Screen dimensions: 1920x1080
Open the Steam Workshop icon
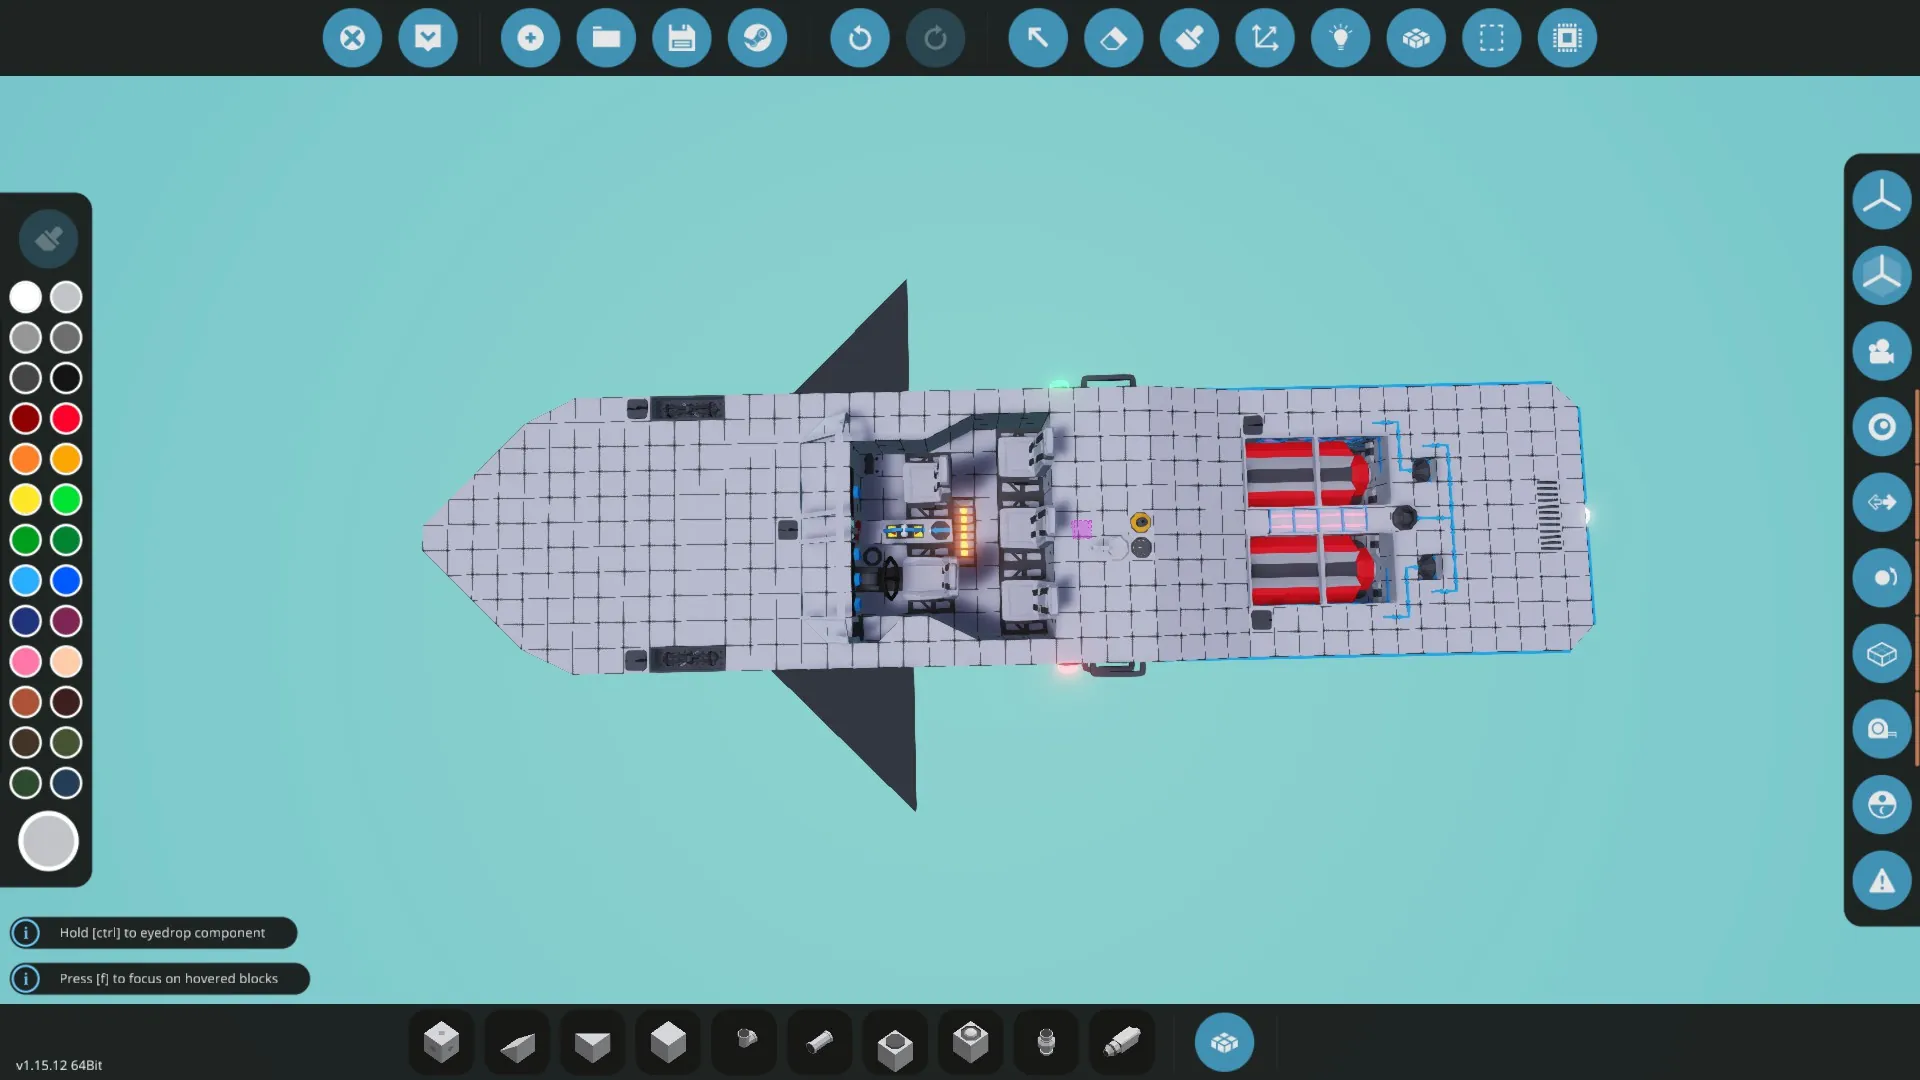pyautogui.click(x=757, y=38)
